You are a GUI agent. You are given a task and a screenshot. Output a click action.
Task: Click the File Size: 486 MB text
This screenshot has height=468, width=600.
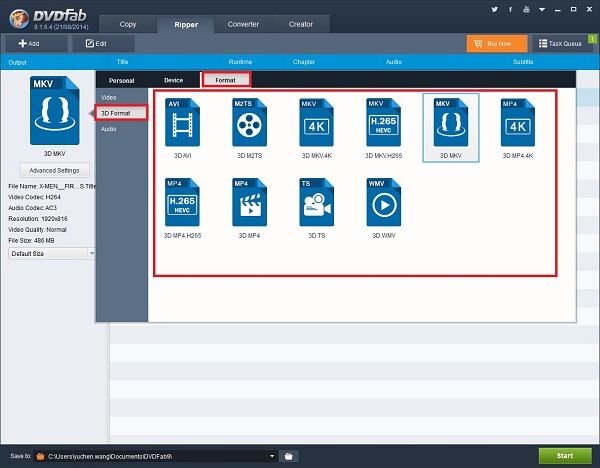(31, 241)
